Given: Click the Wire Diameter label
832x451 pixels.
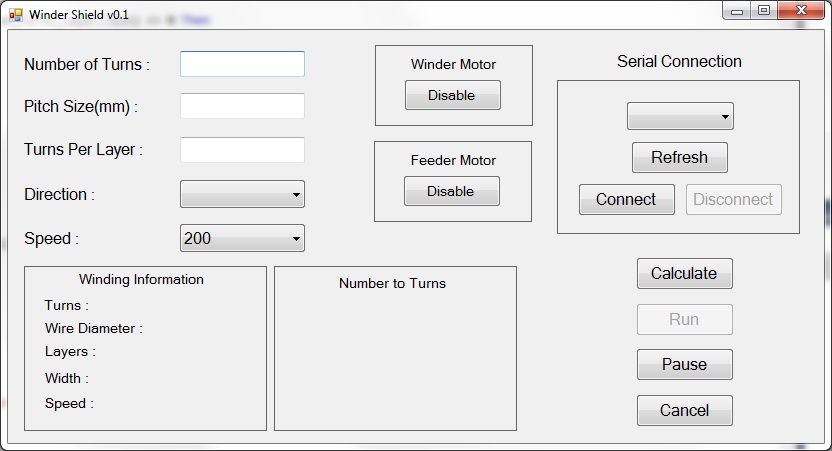Looking at the screenshot, I should (94, 328).
